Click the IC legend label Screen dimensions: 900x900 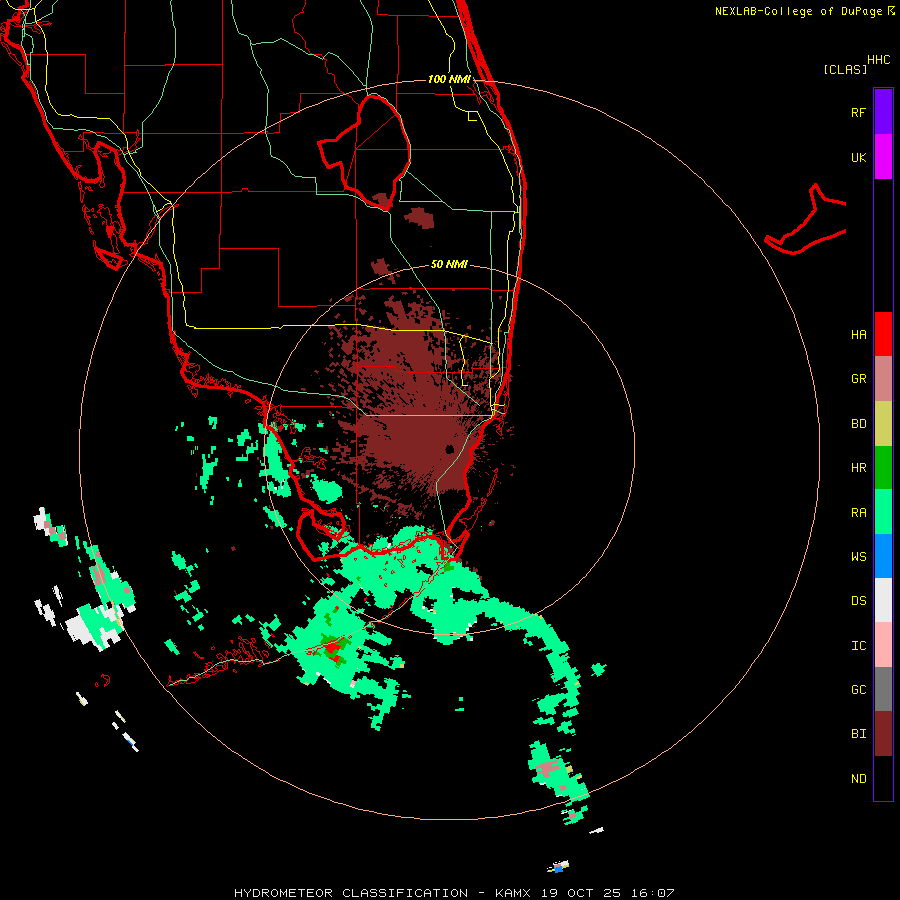tap(858, 646)
